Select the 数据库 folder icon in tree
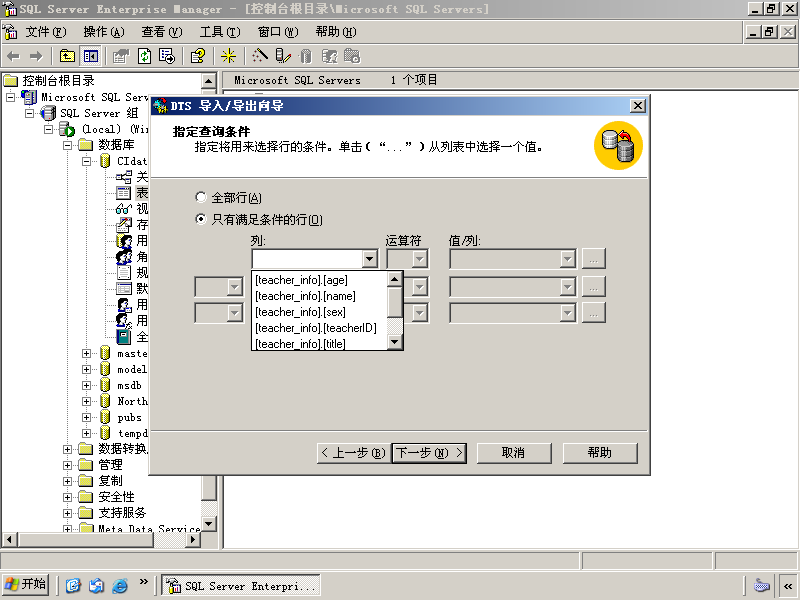 (x=86, y=145)
